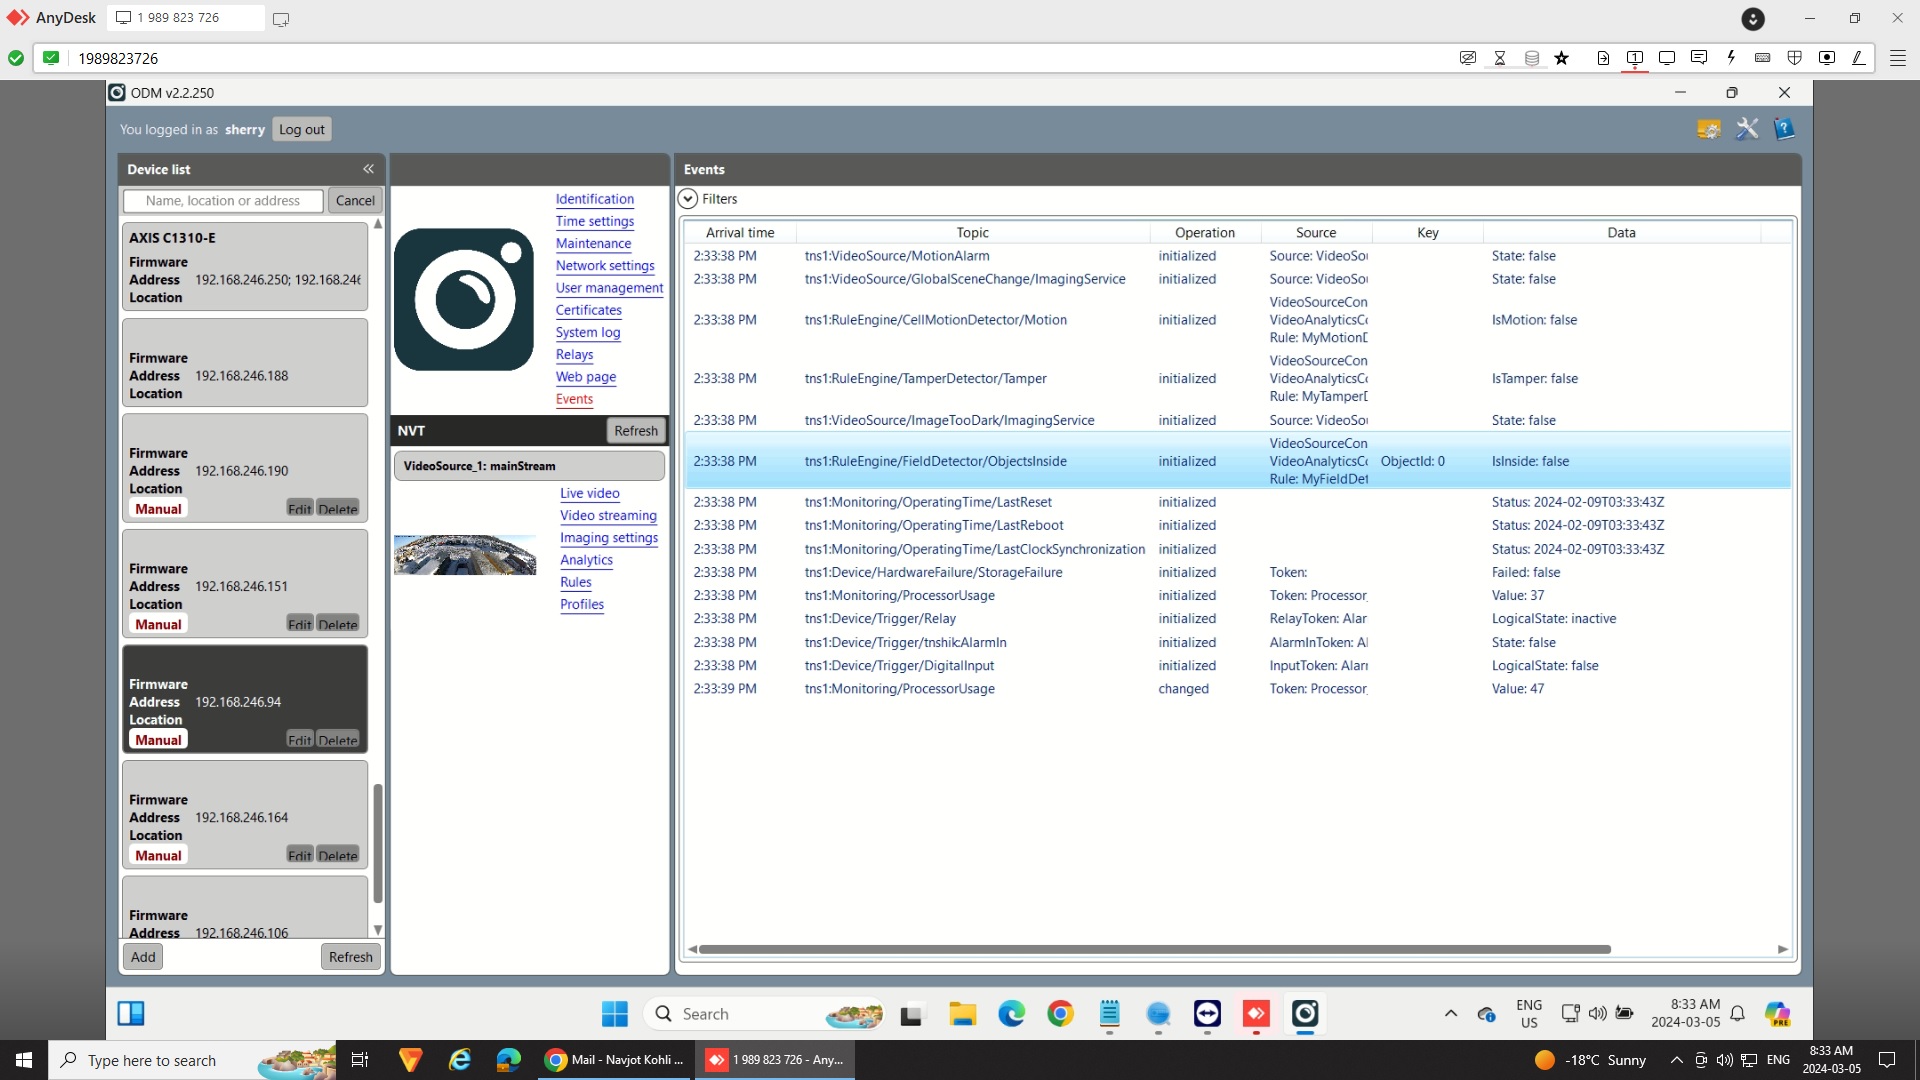Click the yellow folder settings icon
Viewport: 1920px width, 1080px height.
tap(1708, 129)
